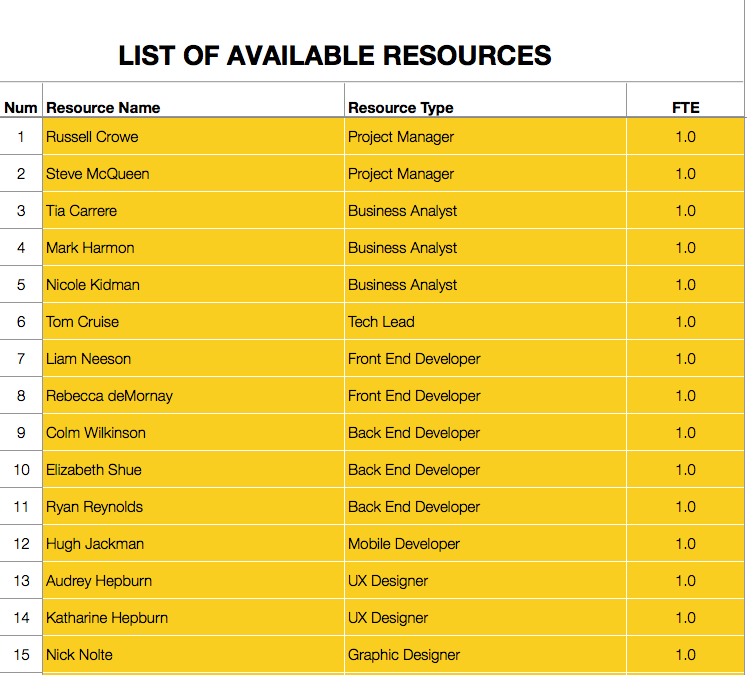Select the cell 'Nicole Kidman'
Viewport: 747px width, 675px height.
[x=193, y=285]
